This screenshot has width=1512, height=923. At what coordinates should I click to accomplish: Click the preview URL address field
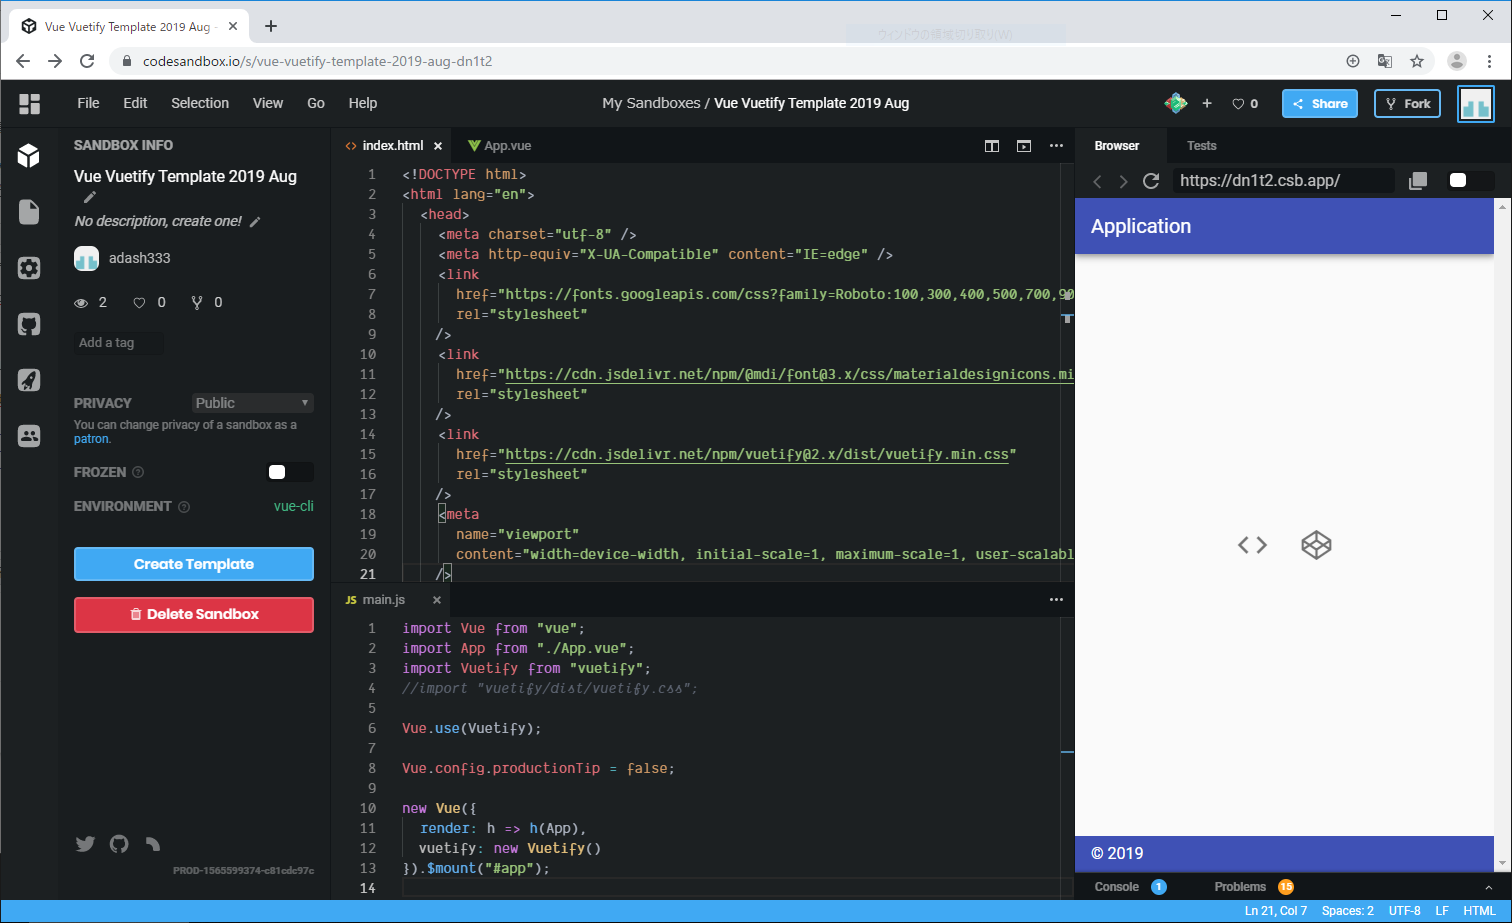tap(1283, 181)
